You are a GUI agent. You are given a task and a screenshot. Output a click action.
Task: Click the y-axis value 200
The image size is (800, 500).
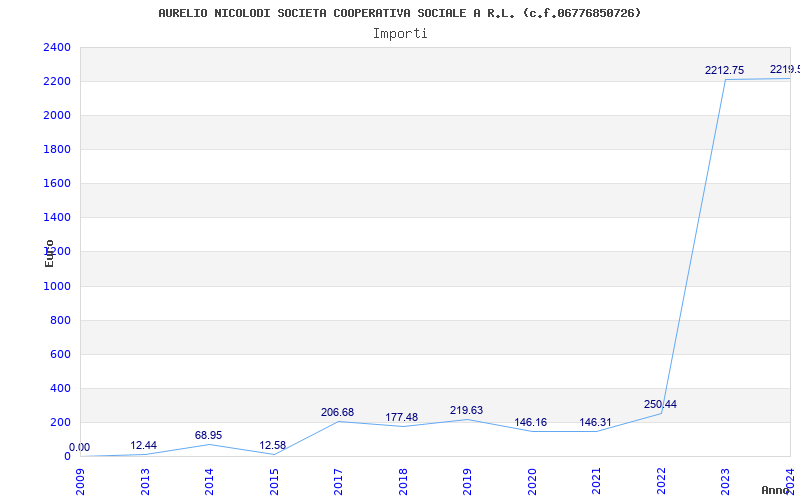pos(60,422)
